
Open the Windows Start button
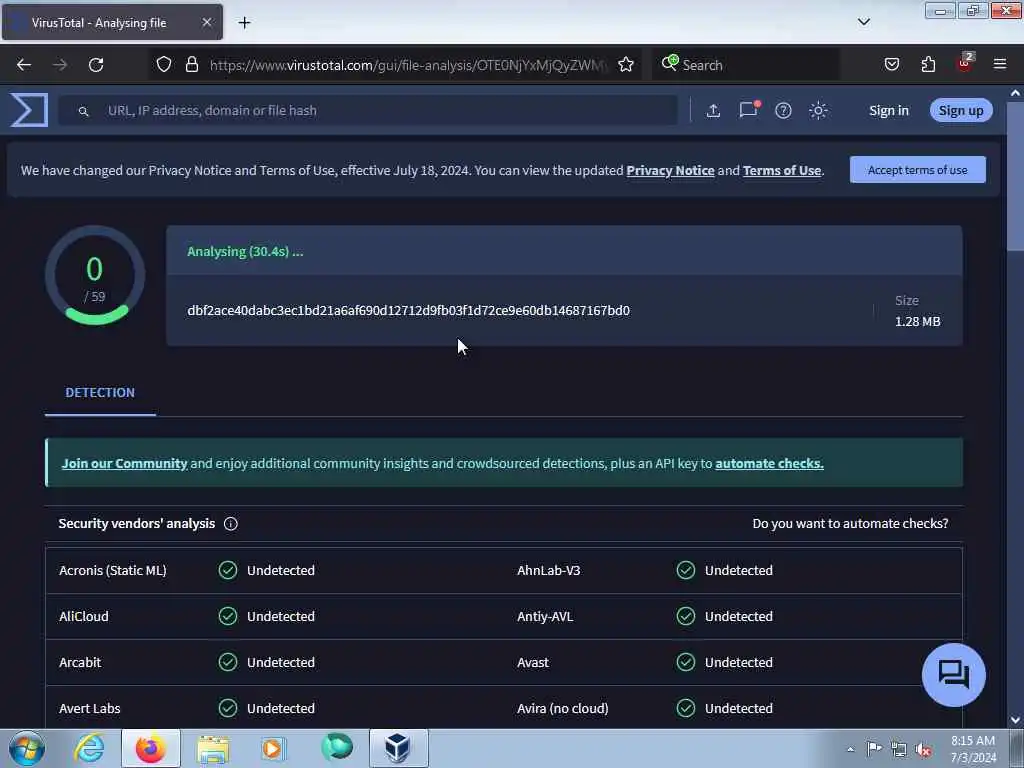pos(27,748)
